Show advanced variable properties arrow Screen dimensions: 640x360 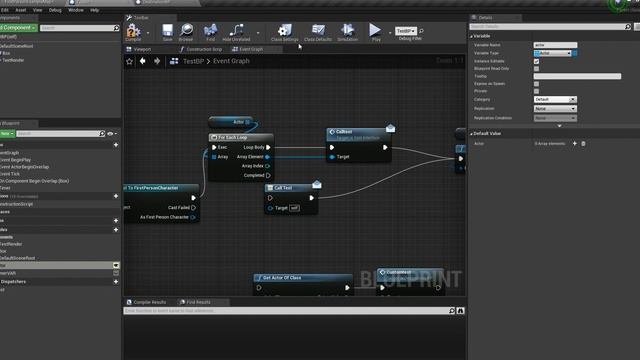559,126
